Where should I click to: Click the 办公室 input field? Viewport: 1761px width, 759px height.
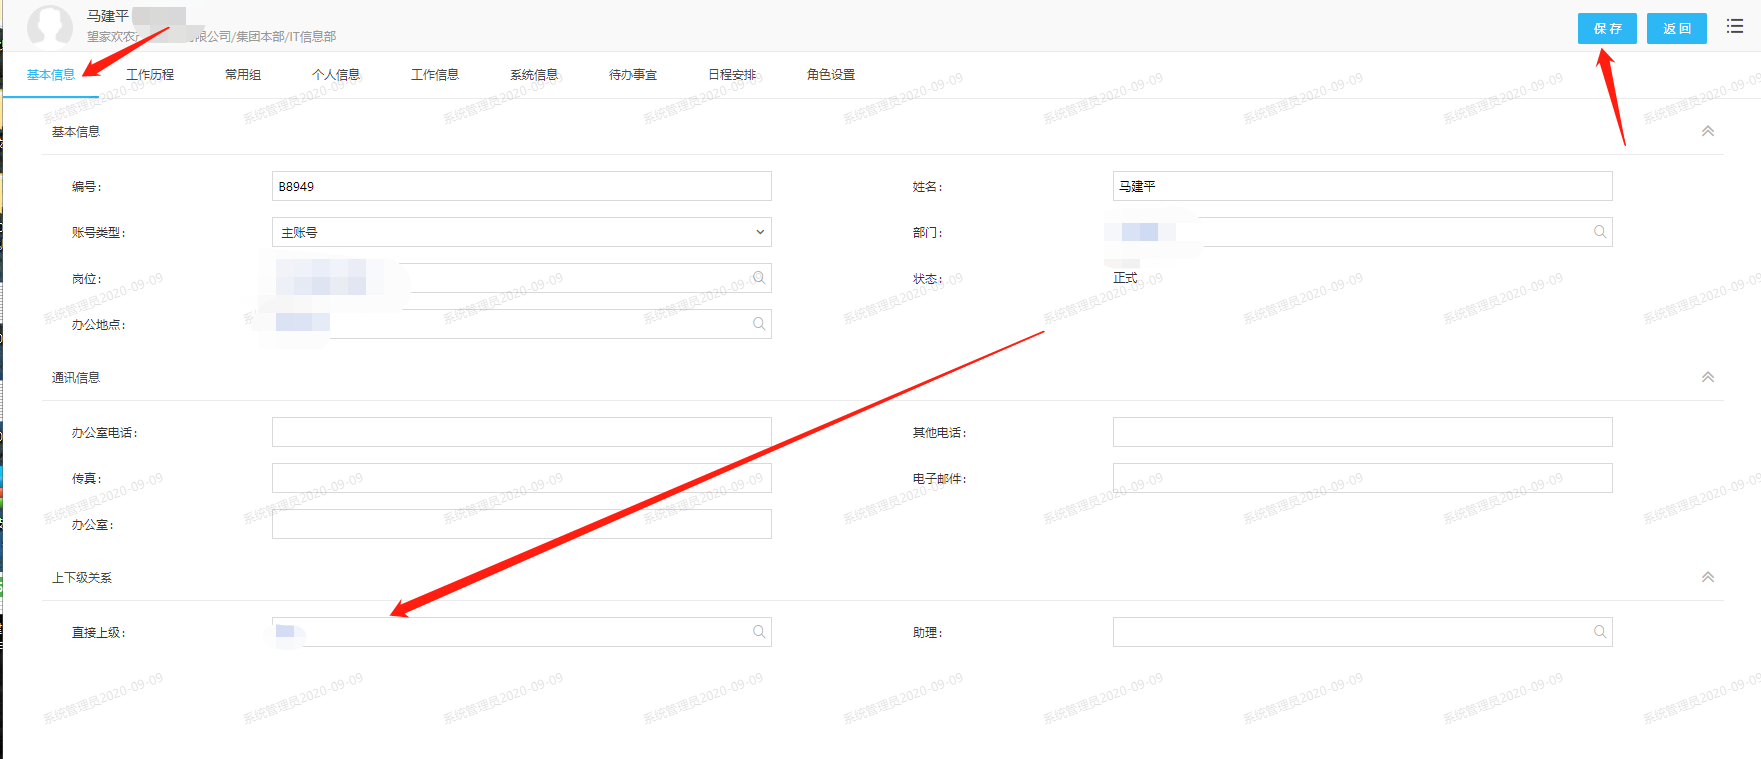click(522, 524)
